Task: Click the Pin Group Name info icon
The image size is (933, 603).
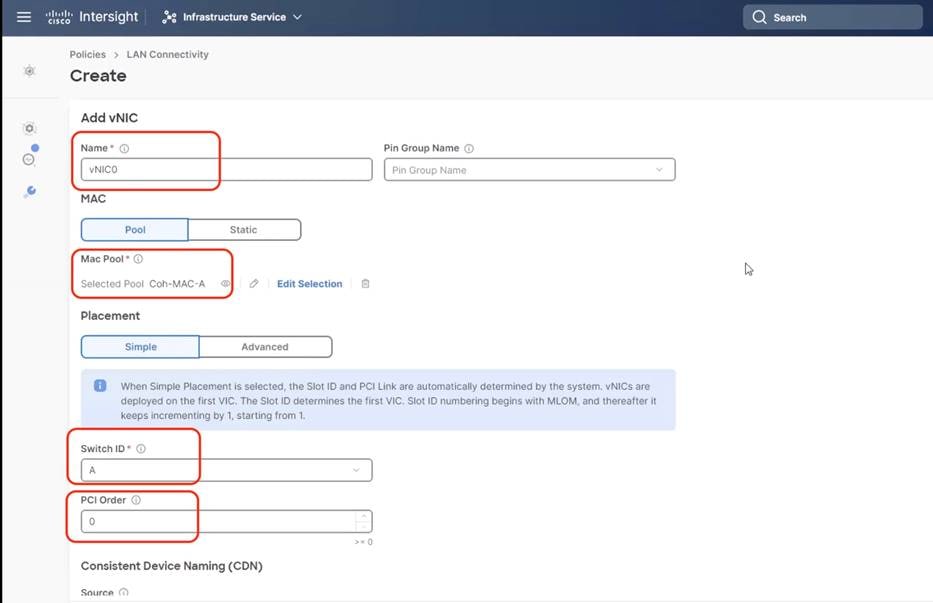Action: (466, 147)
